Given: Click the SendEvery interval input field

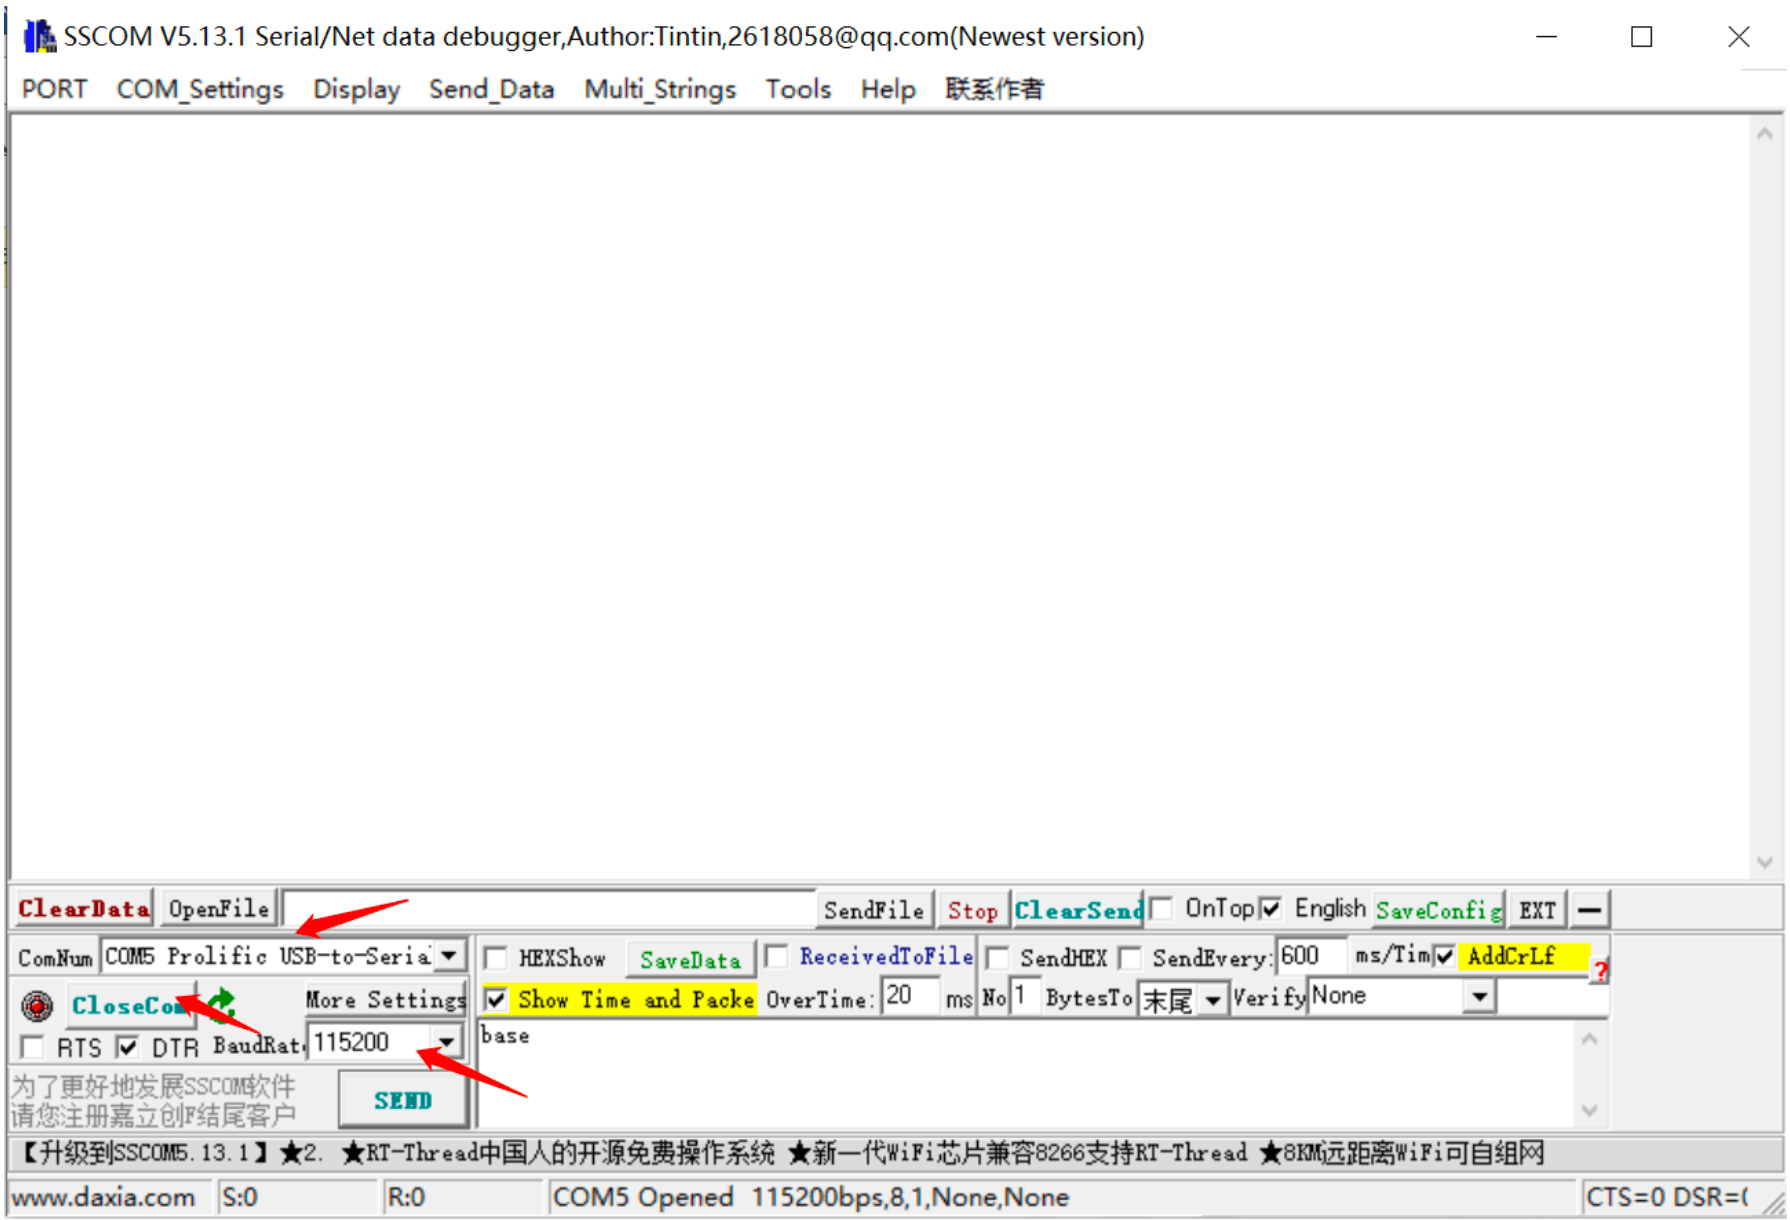Looking at the screenshot, I should click(1309, 956).
